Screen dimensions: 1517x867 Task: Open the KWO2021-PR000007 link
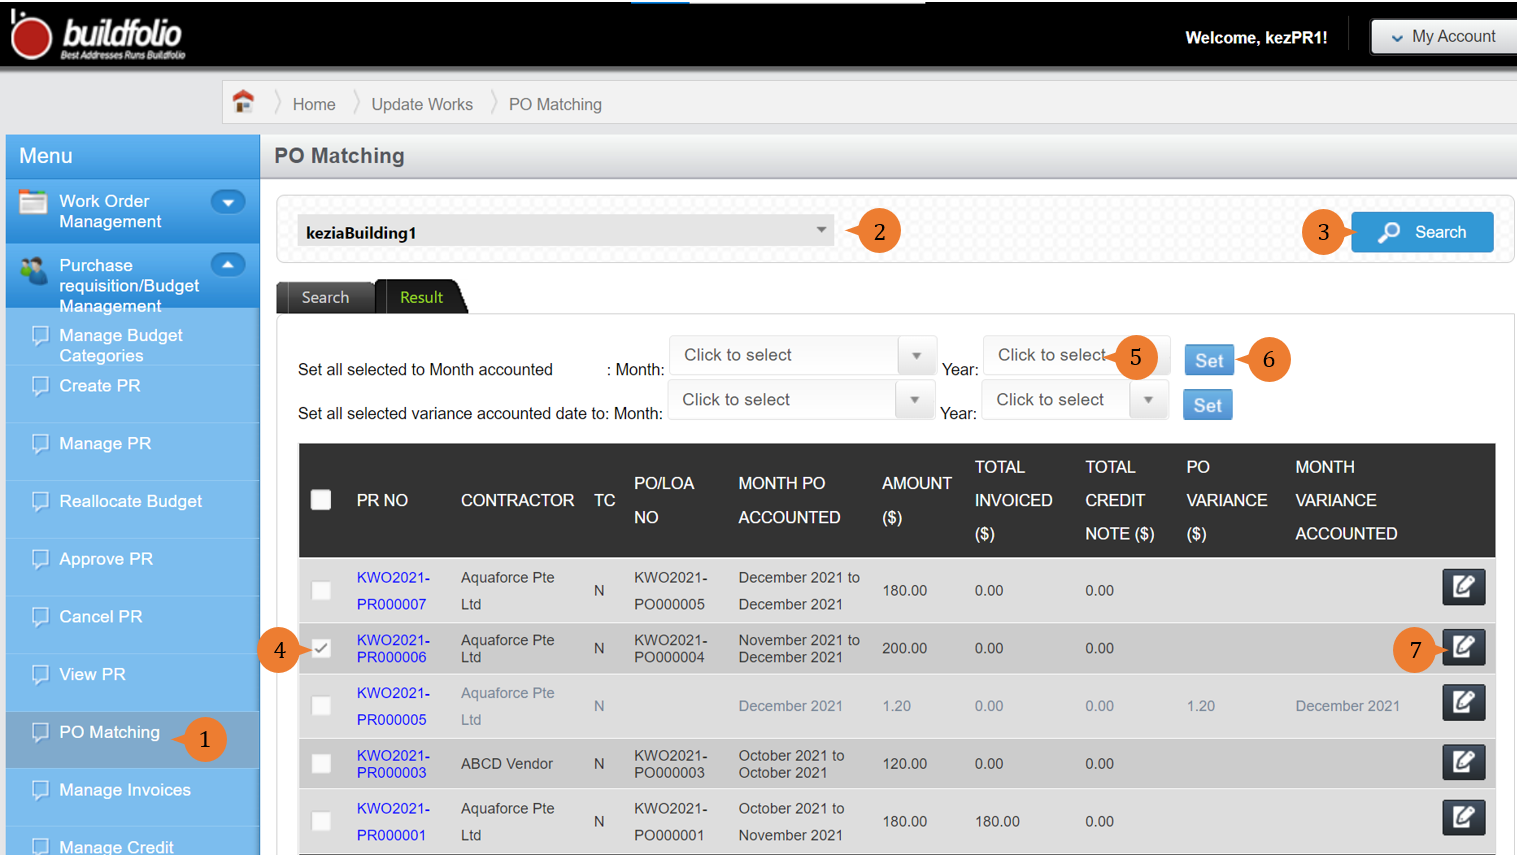[x=393, y=591]
